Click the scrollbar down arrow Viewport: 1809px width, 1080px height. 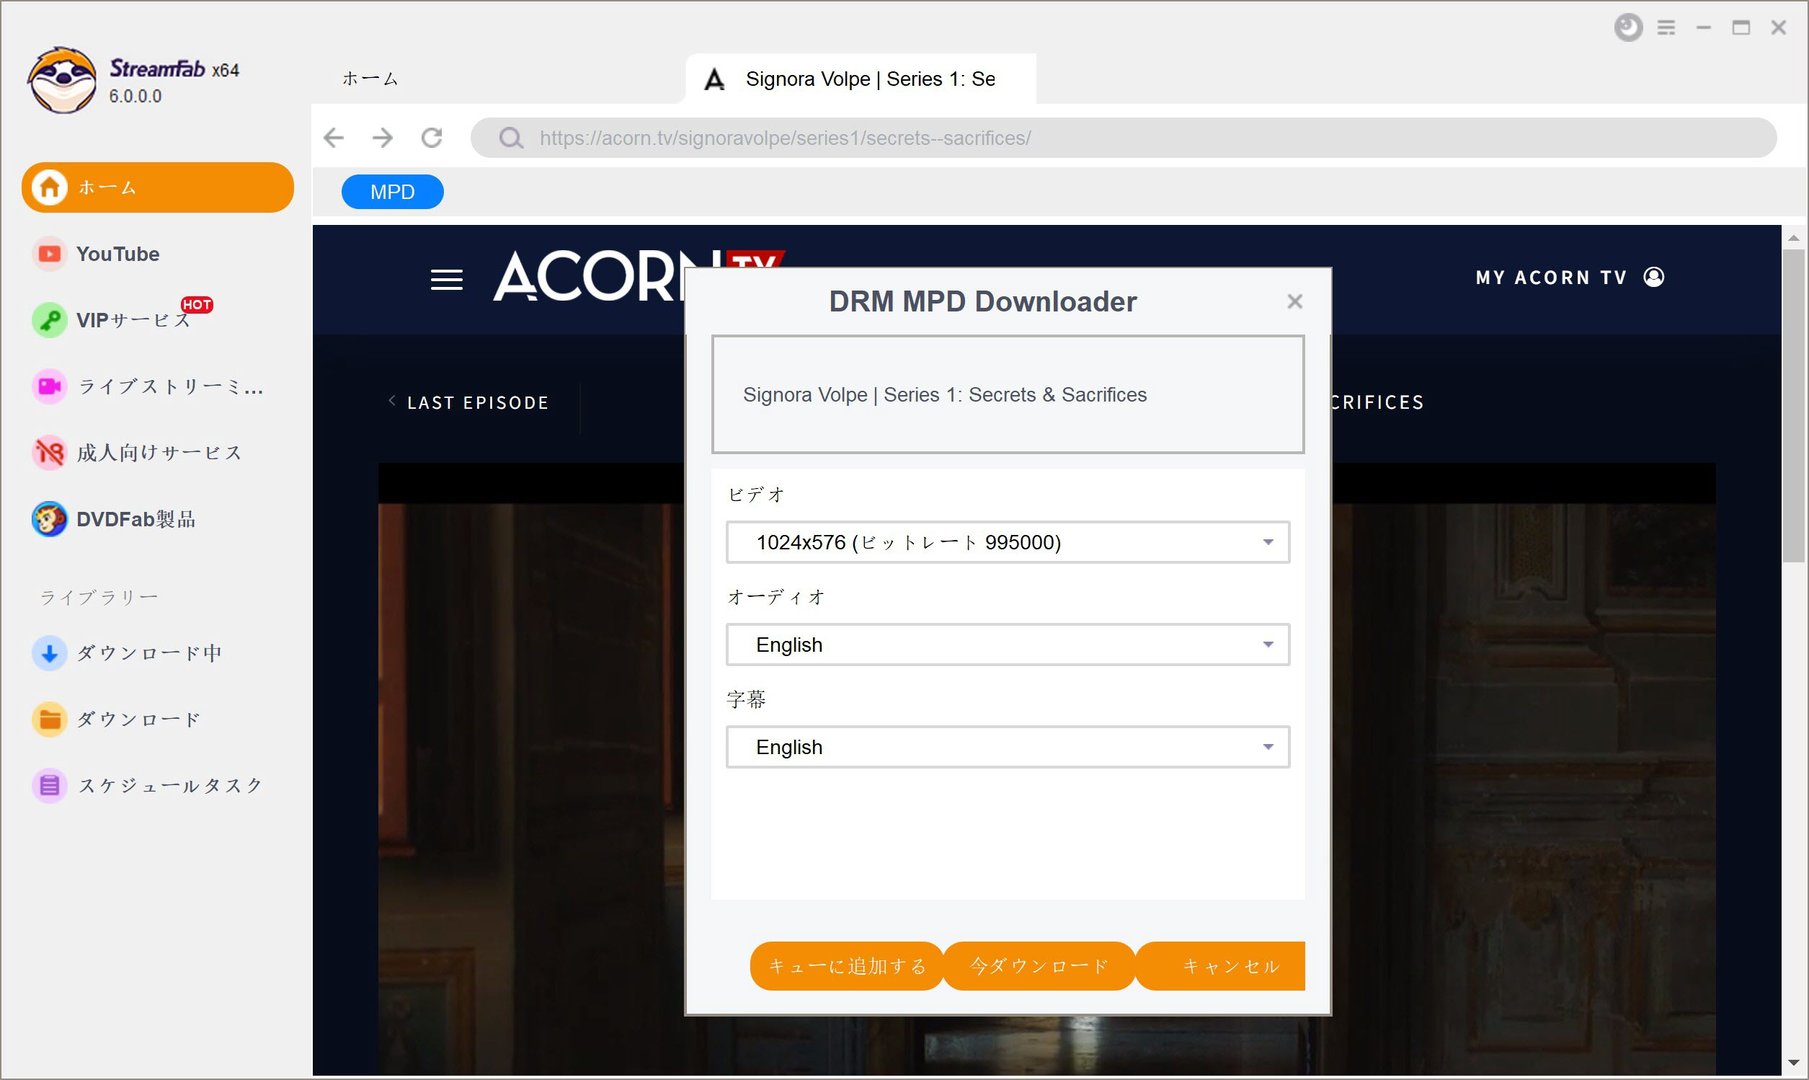click(1794, 1063)
